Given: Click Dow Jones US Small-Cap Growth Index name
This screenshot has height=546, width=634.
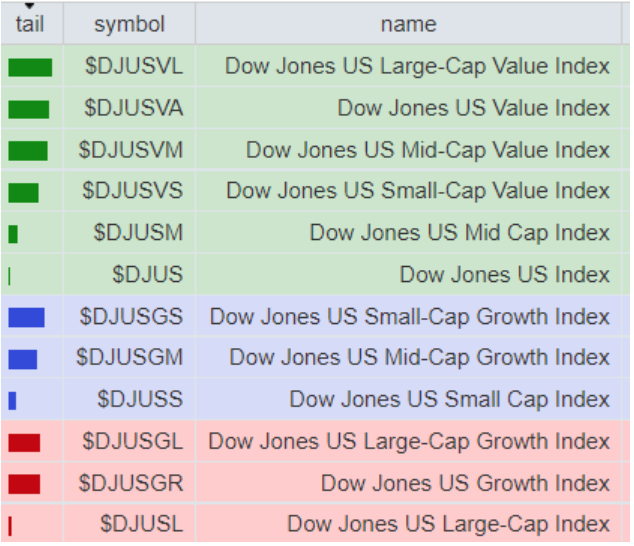Looking at the screenshot, I should coord(409,317).
